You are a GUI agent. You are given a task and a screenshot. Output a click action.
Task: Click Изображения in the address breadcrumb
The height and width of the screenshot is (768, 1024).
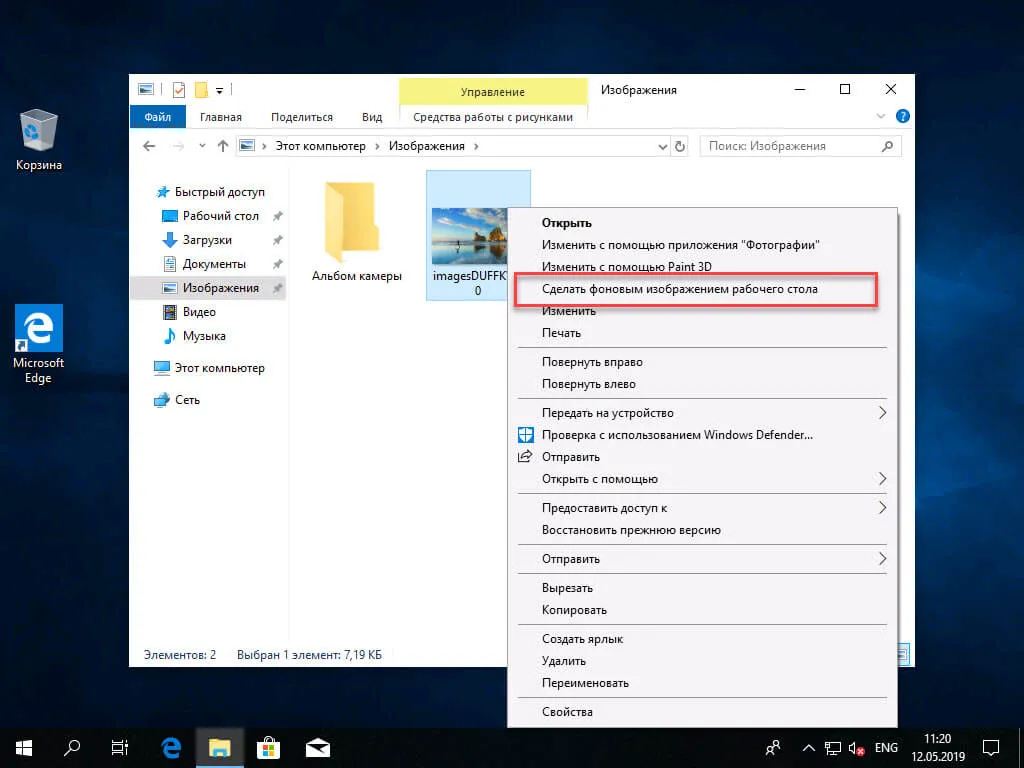[427, 146]
